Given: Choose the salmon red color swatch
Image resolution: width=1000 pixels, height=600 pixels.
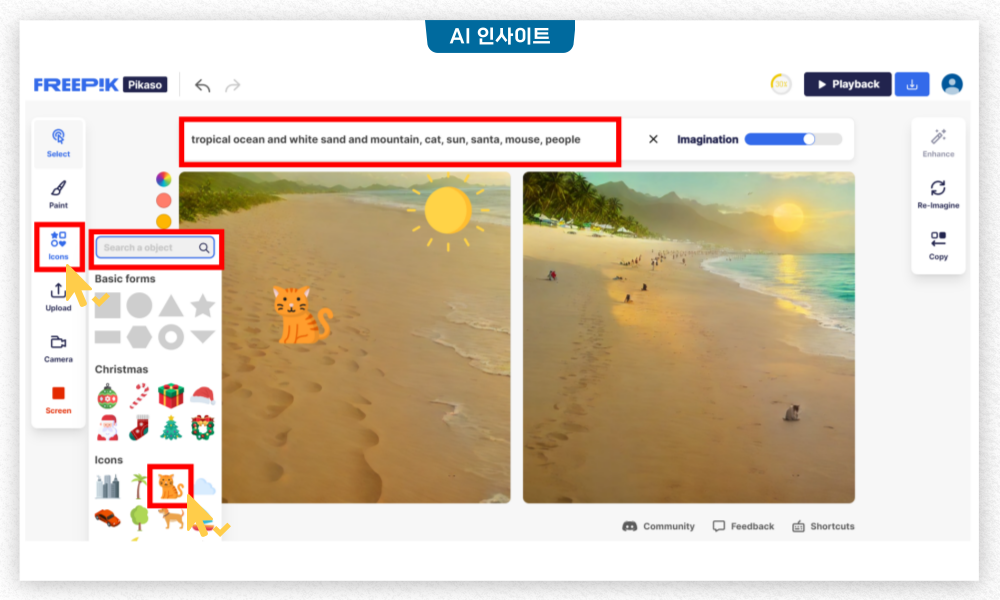Looking at the screenshot, I should point(164,200).
